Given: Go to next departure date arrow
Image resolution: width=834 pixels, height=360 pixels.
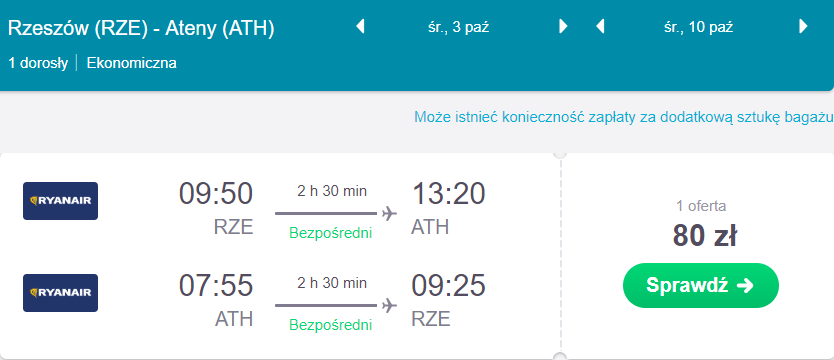Looking at the screenshot, I should (563, 26).
